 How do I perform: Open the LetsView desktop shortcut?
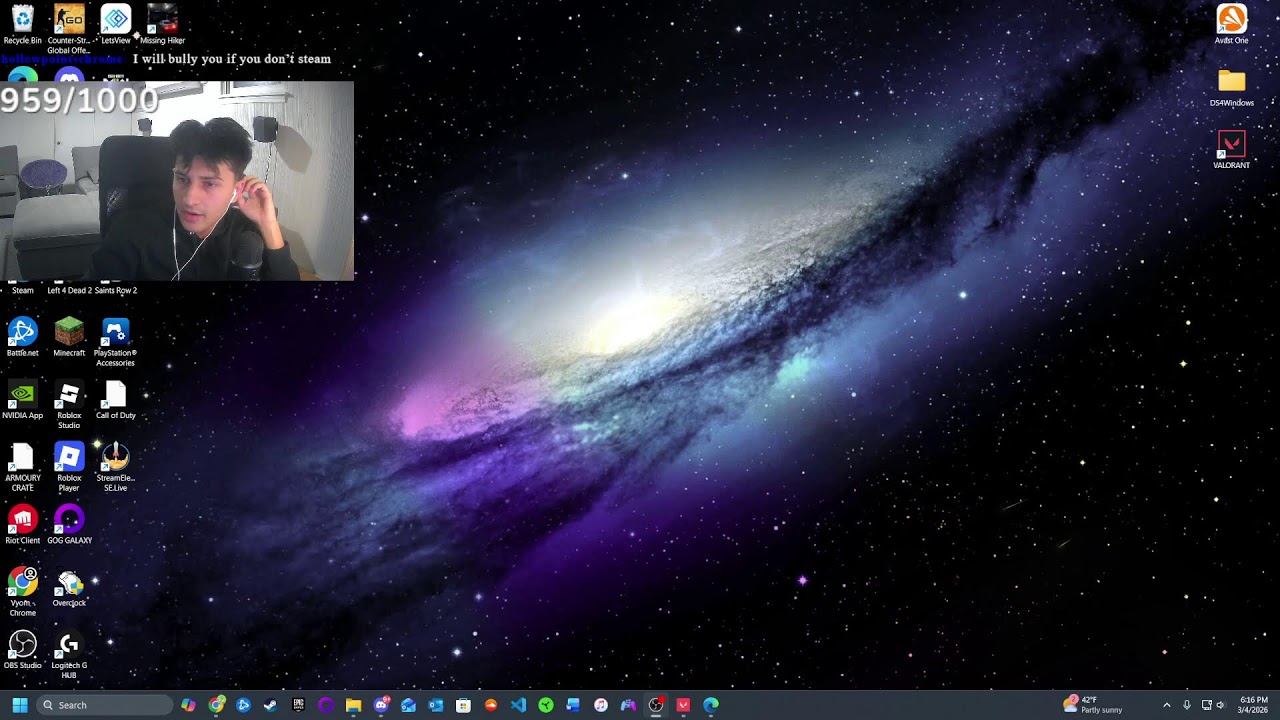[x=116, y=25]
